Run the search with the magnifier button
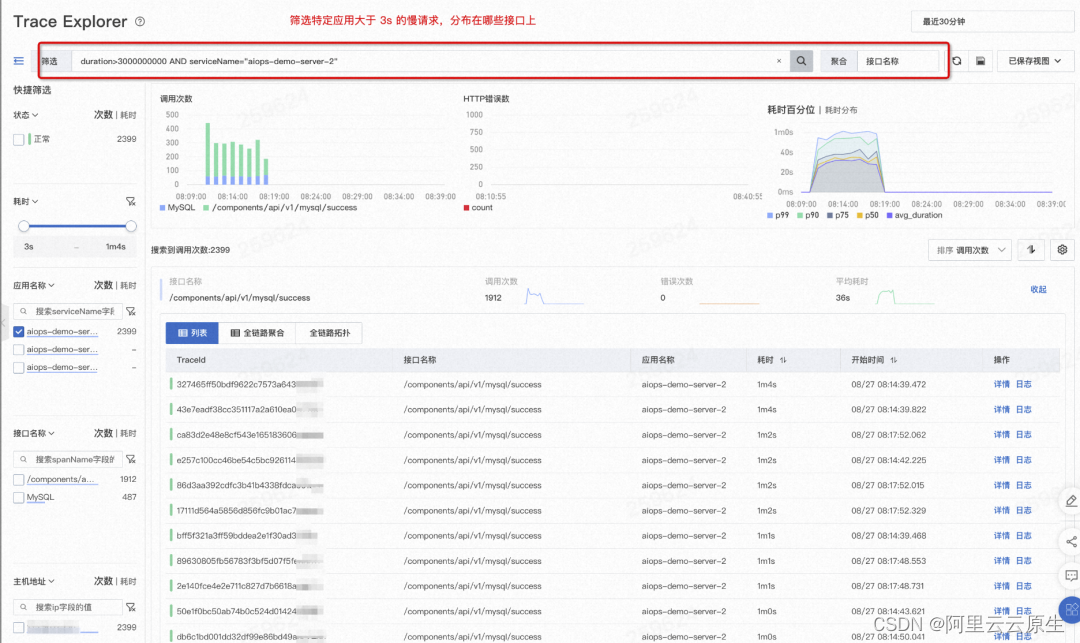Viewport: 1080px width, 643px height. pos(801,61)
